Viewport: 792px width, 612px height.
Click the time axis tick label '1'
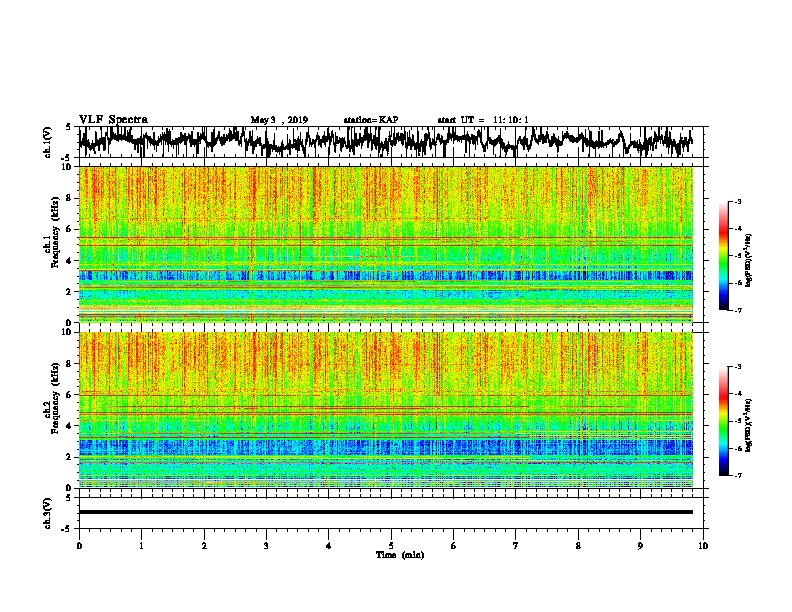pyautogui.click(x=141, y=545)
